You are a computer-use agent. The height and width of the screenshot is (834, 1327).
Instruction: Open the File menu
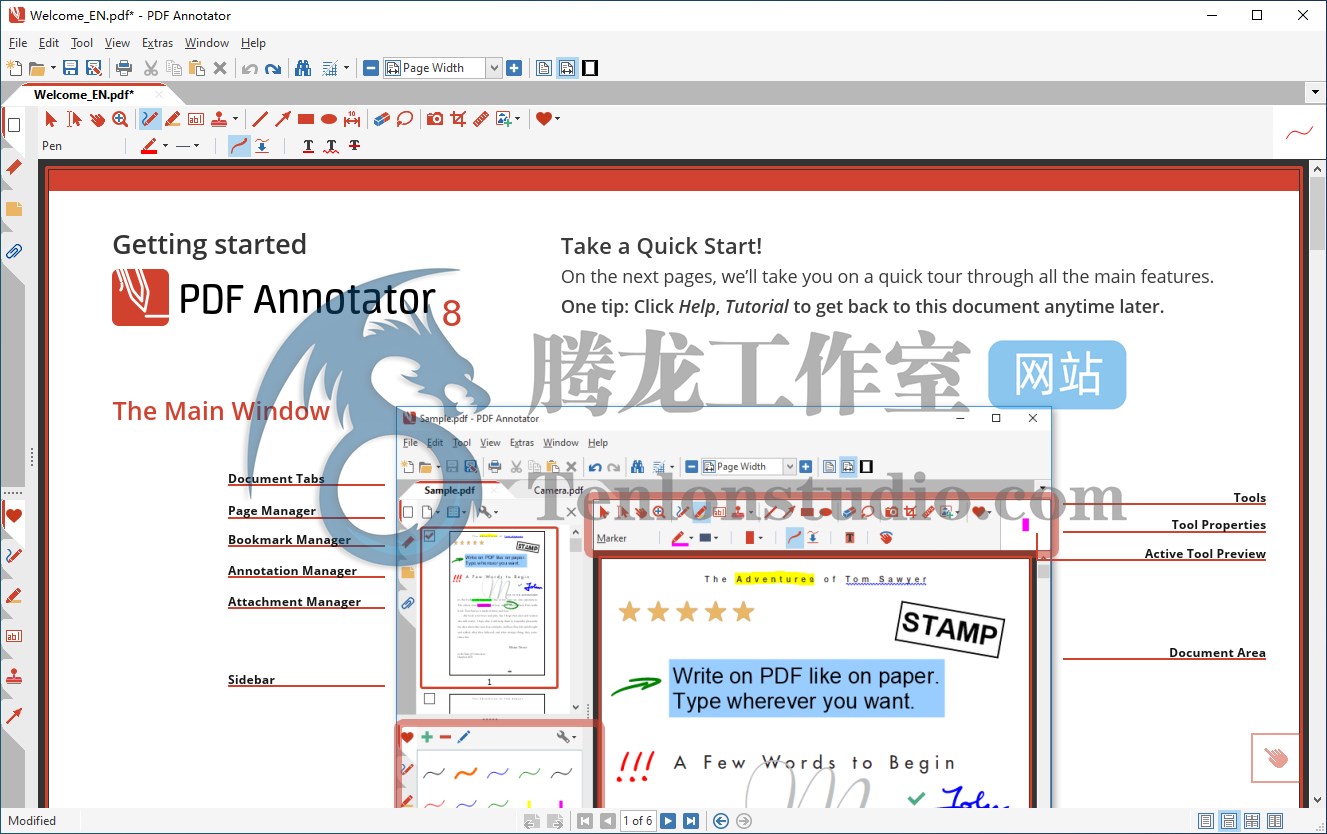[18, 43]
